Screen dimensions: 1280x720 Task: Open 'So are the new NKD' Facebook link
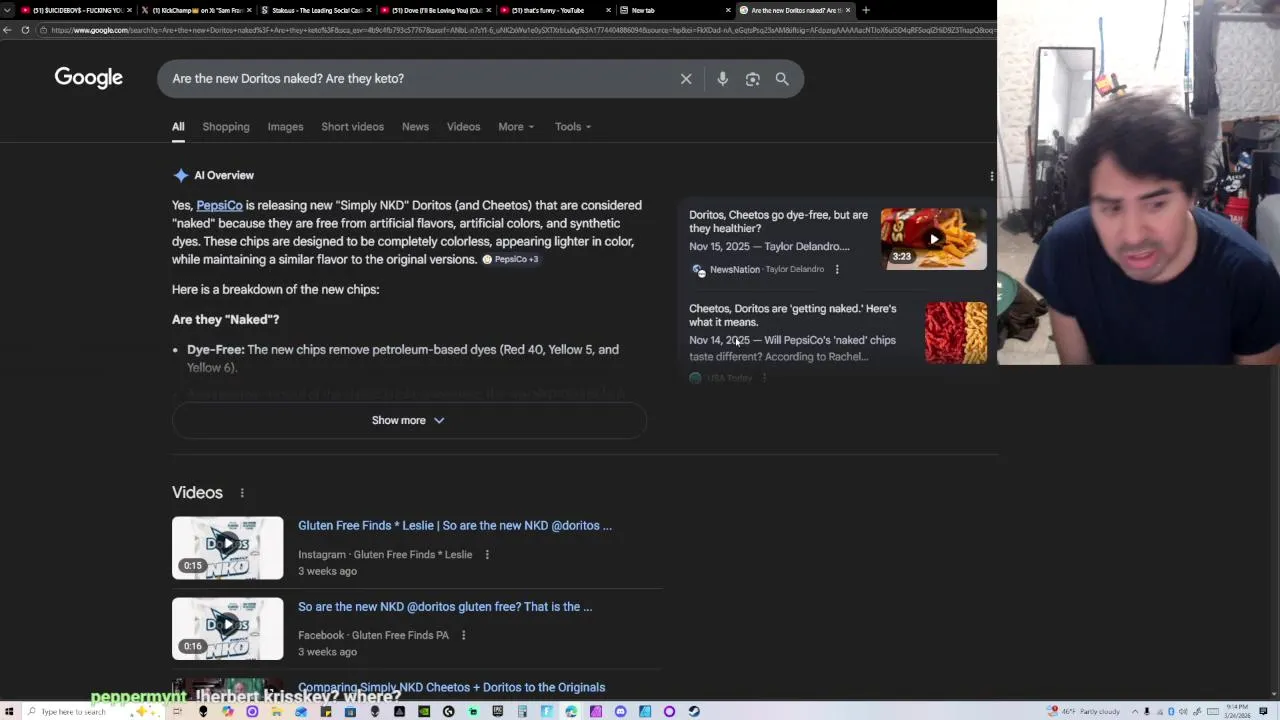point(445,607)
